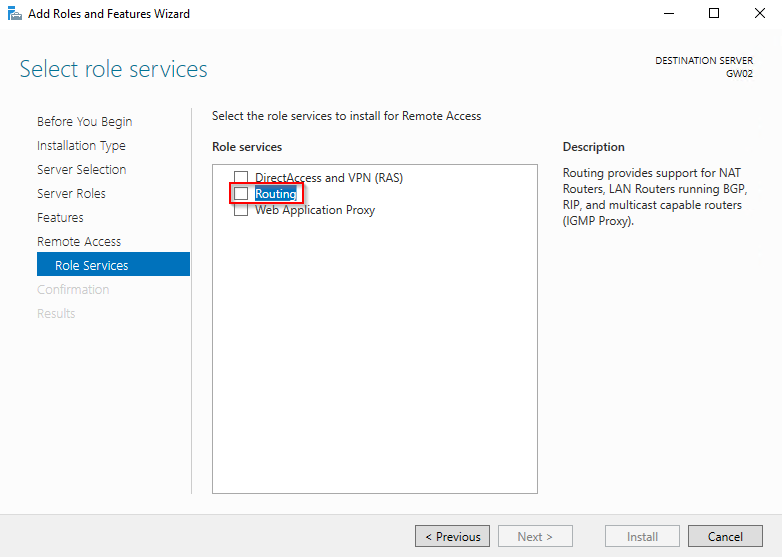Cancel the wizard

click(725, 536)
